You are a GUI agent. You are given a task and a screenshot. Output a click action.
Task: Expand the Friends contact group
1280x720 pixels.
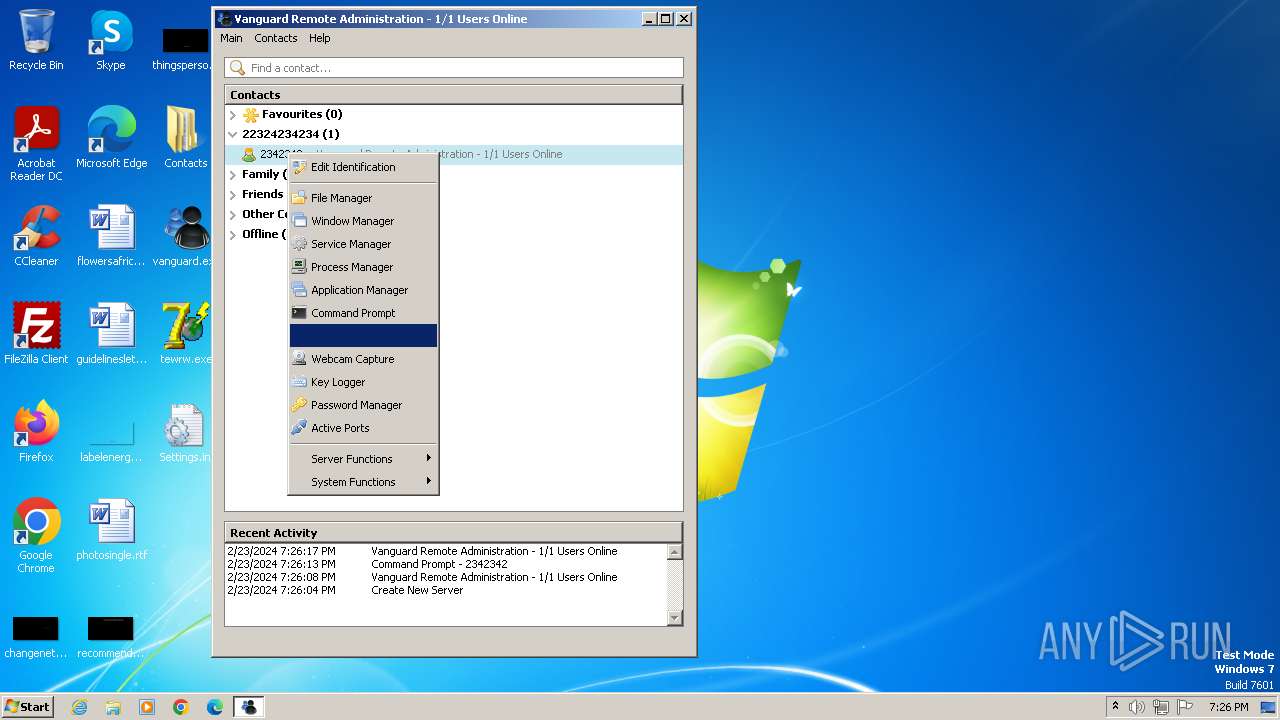[x=233, y=194]
